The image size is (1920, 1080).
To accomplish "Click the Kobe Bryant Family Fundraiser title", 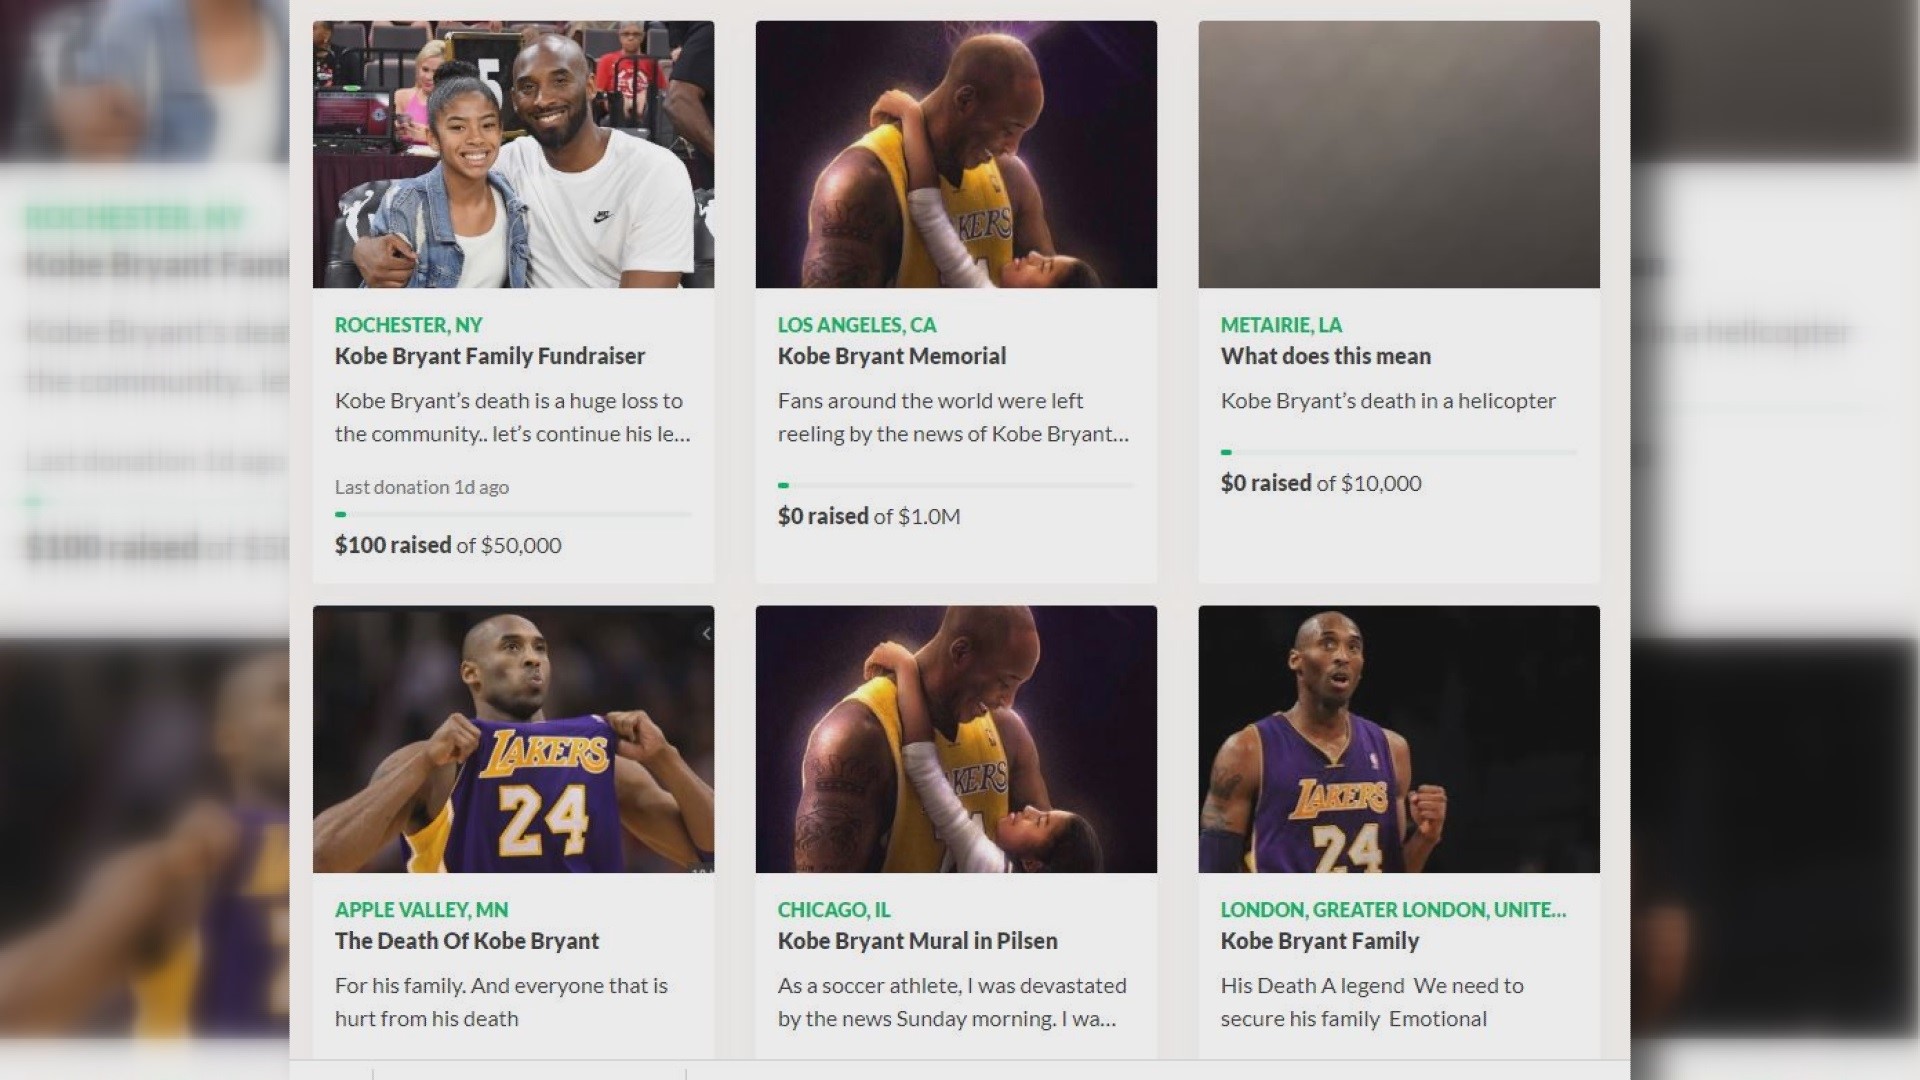I will pos(490,356).
